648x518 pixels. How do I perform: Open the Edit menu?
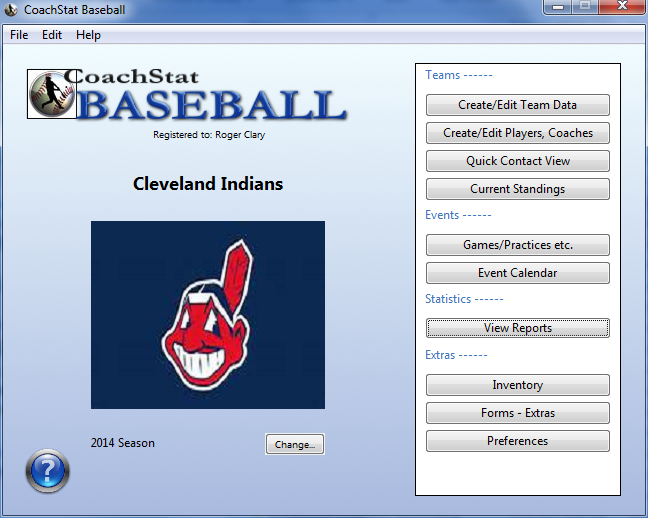pos(52,35)
